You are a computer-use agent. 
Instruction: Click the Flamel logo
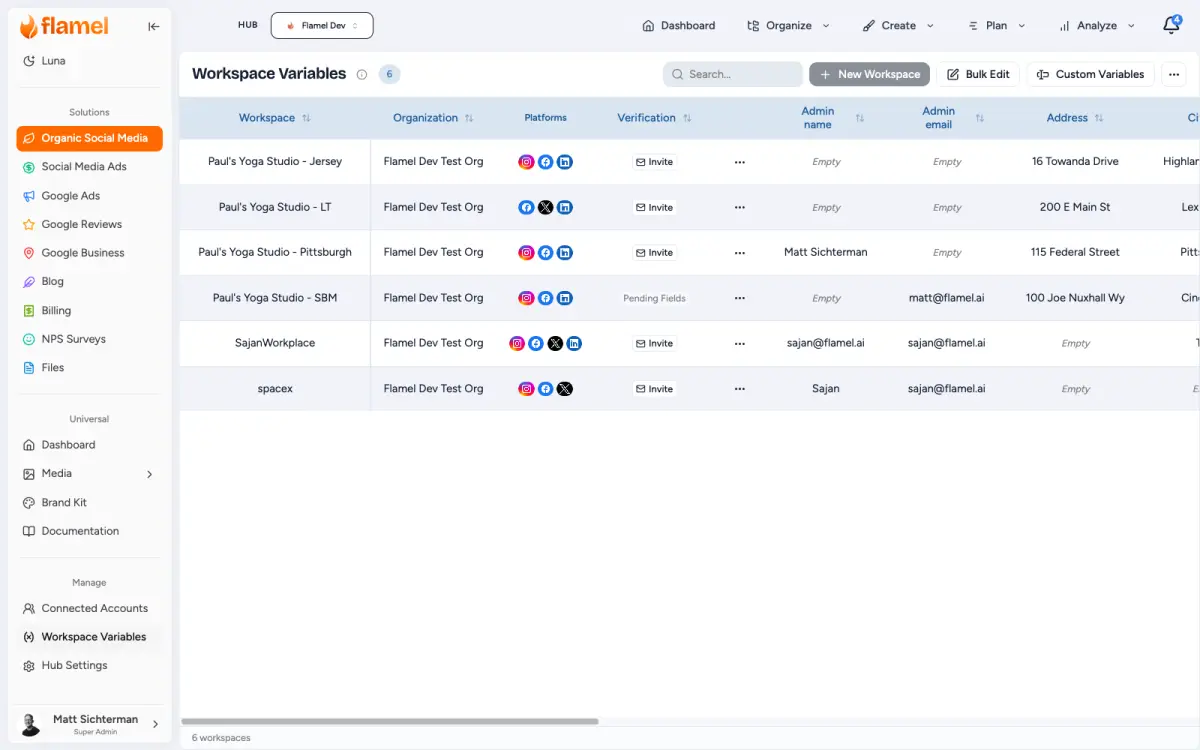click(x=65, y=26)
